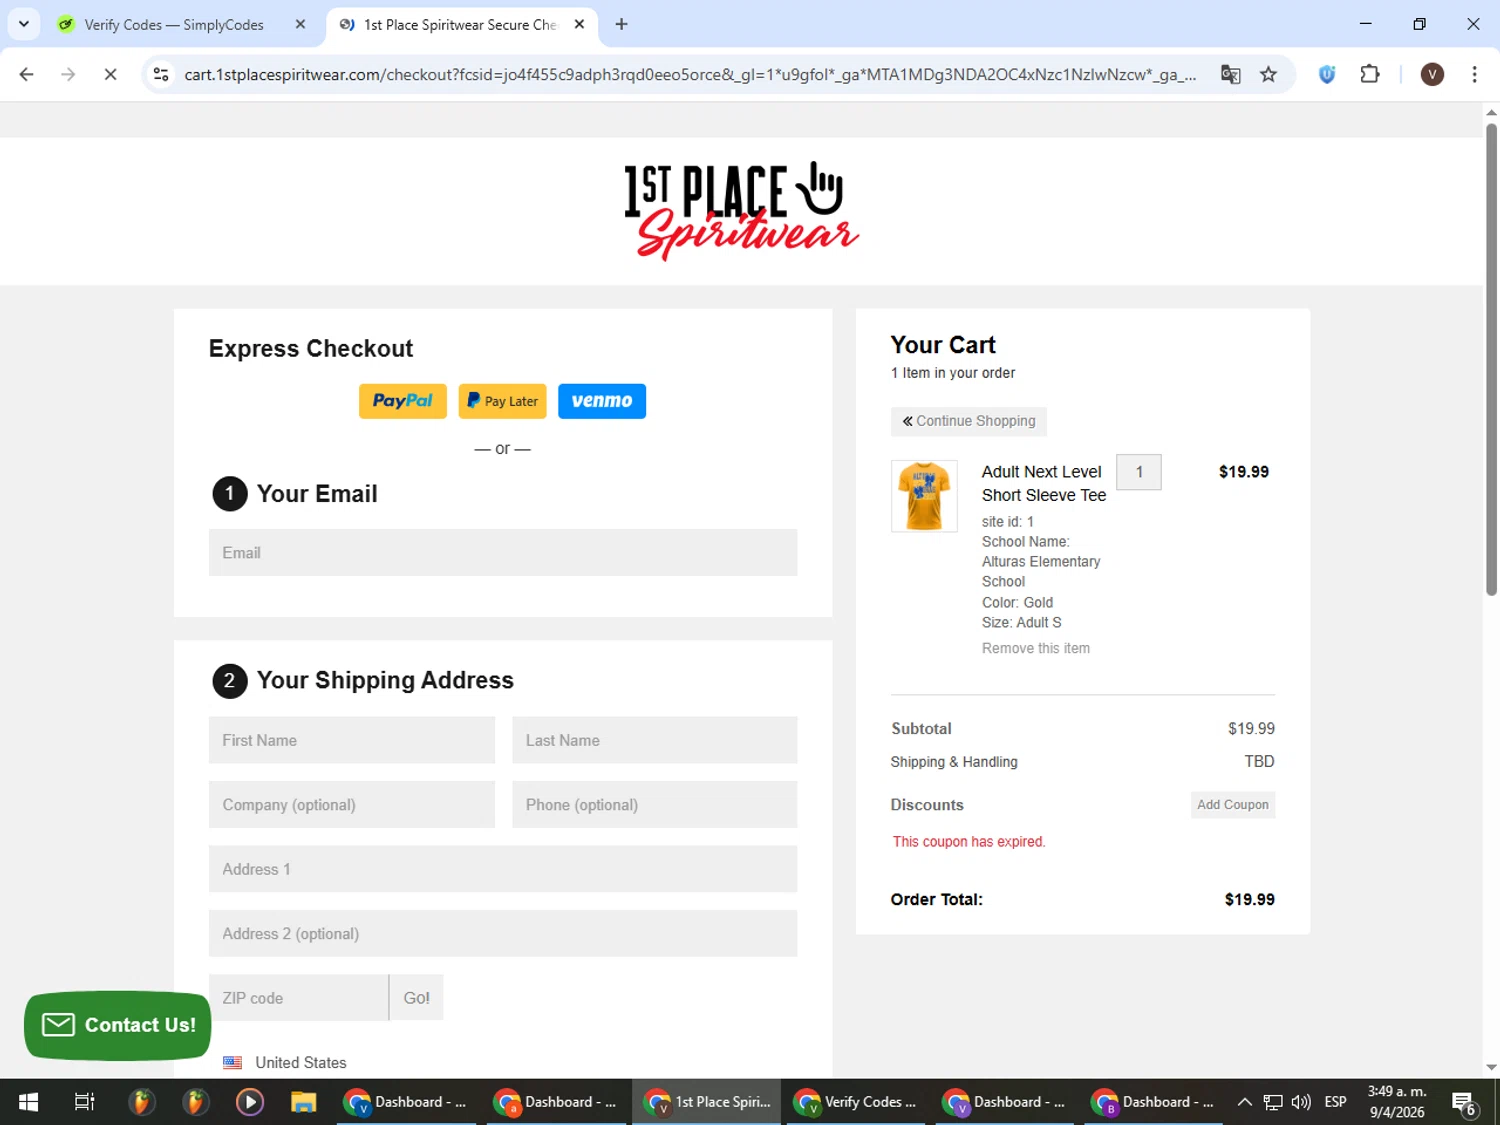Click the Last Name field
Screen dimensions: 1500x1125
point(655,740)
